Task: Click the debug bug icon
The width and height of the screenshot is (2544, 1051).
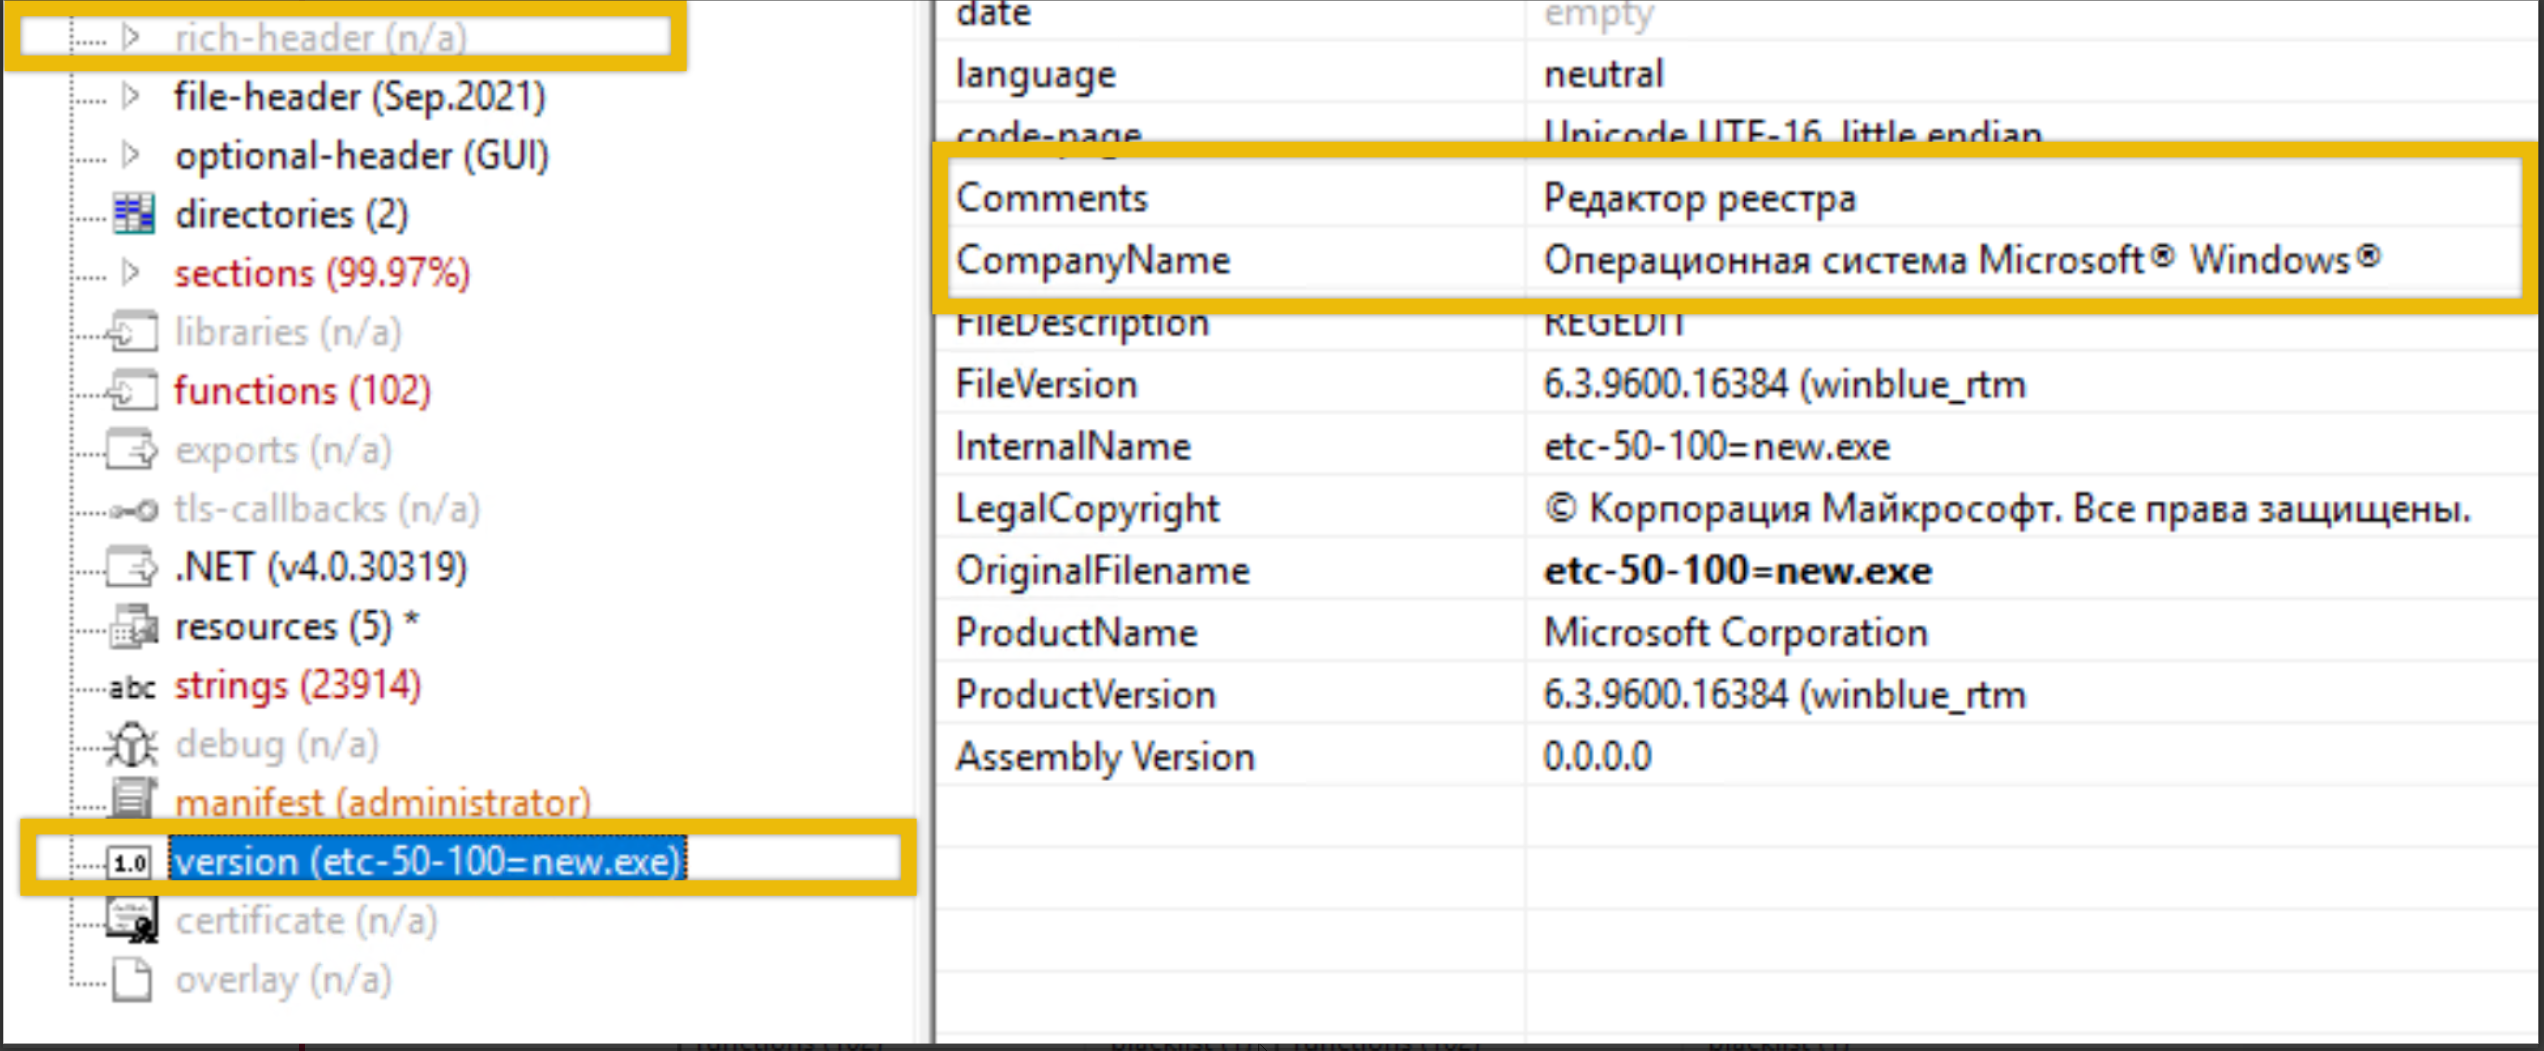Action: (x=131, y=745)
